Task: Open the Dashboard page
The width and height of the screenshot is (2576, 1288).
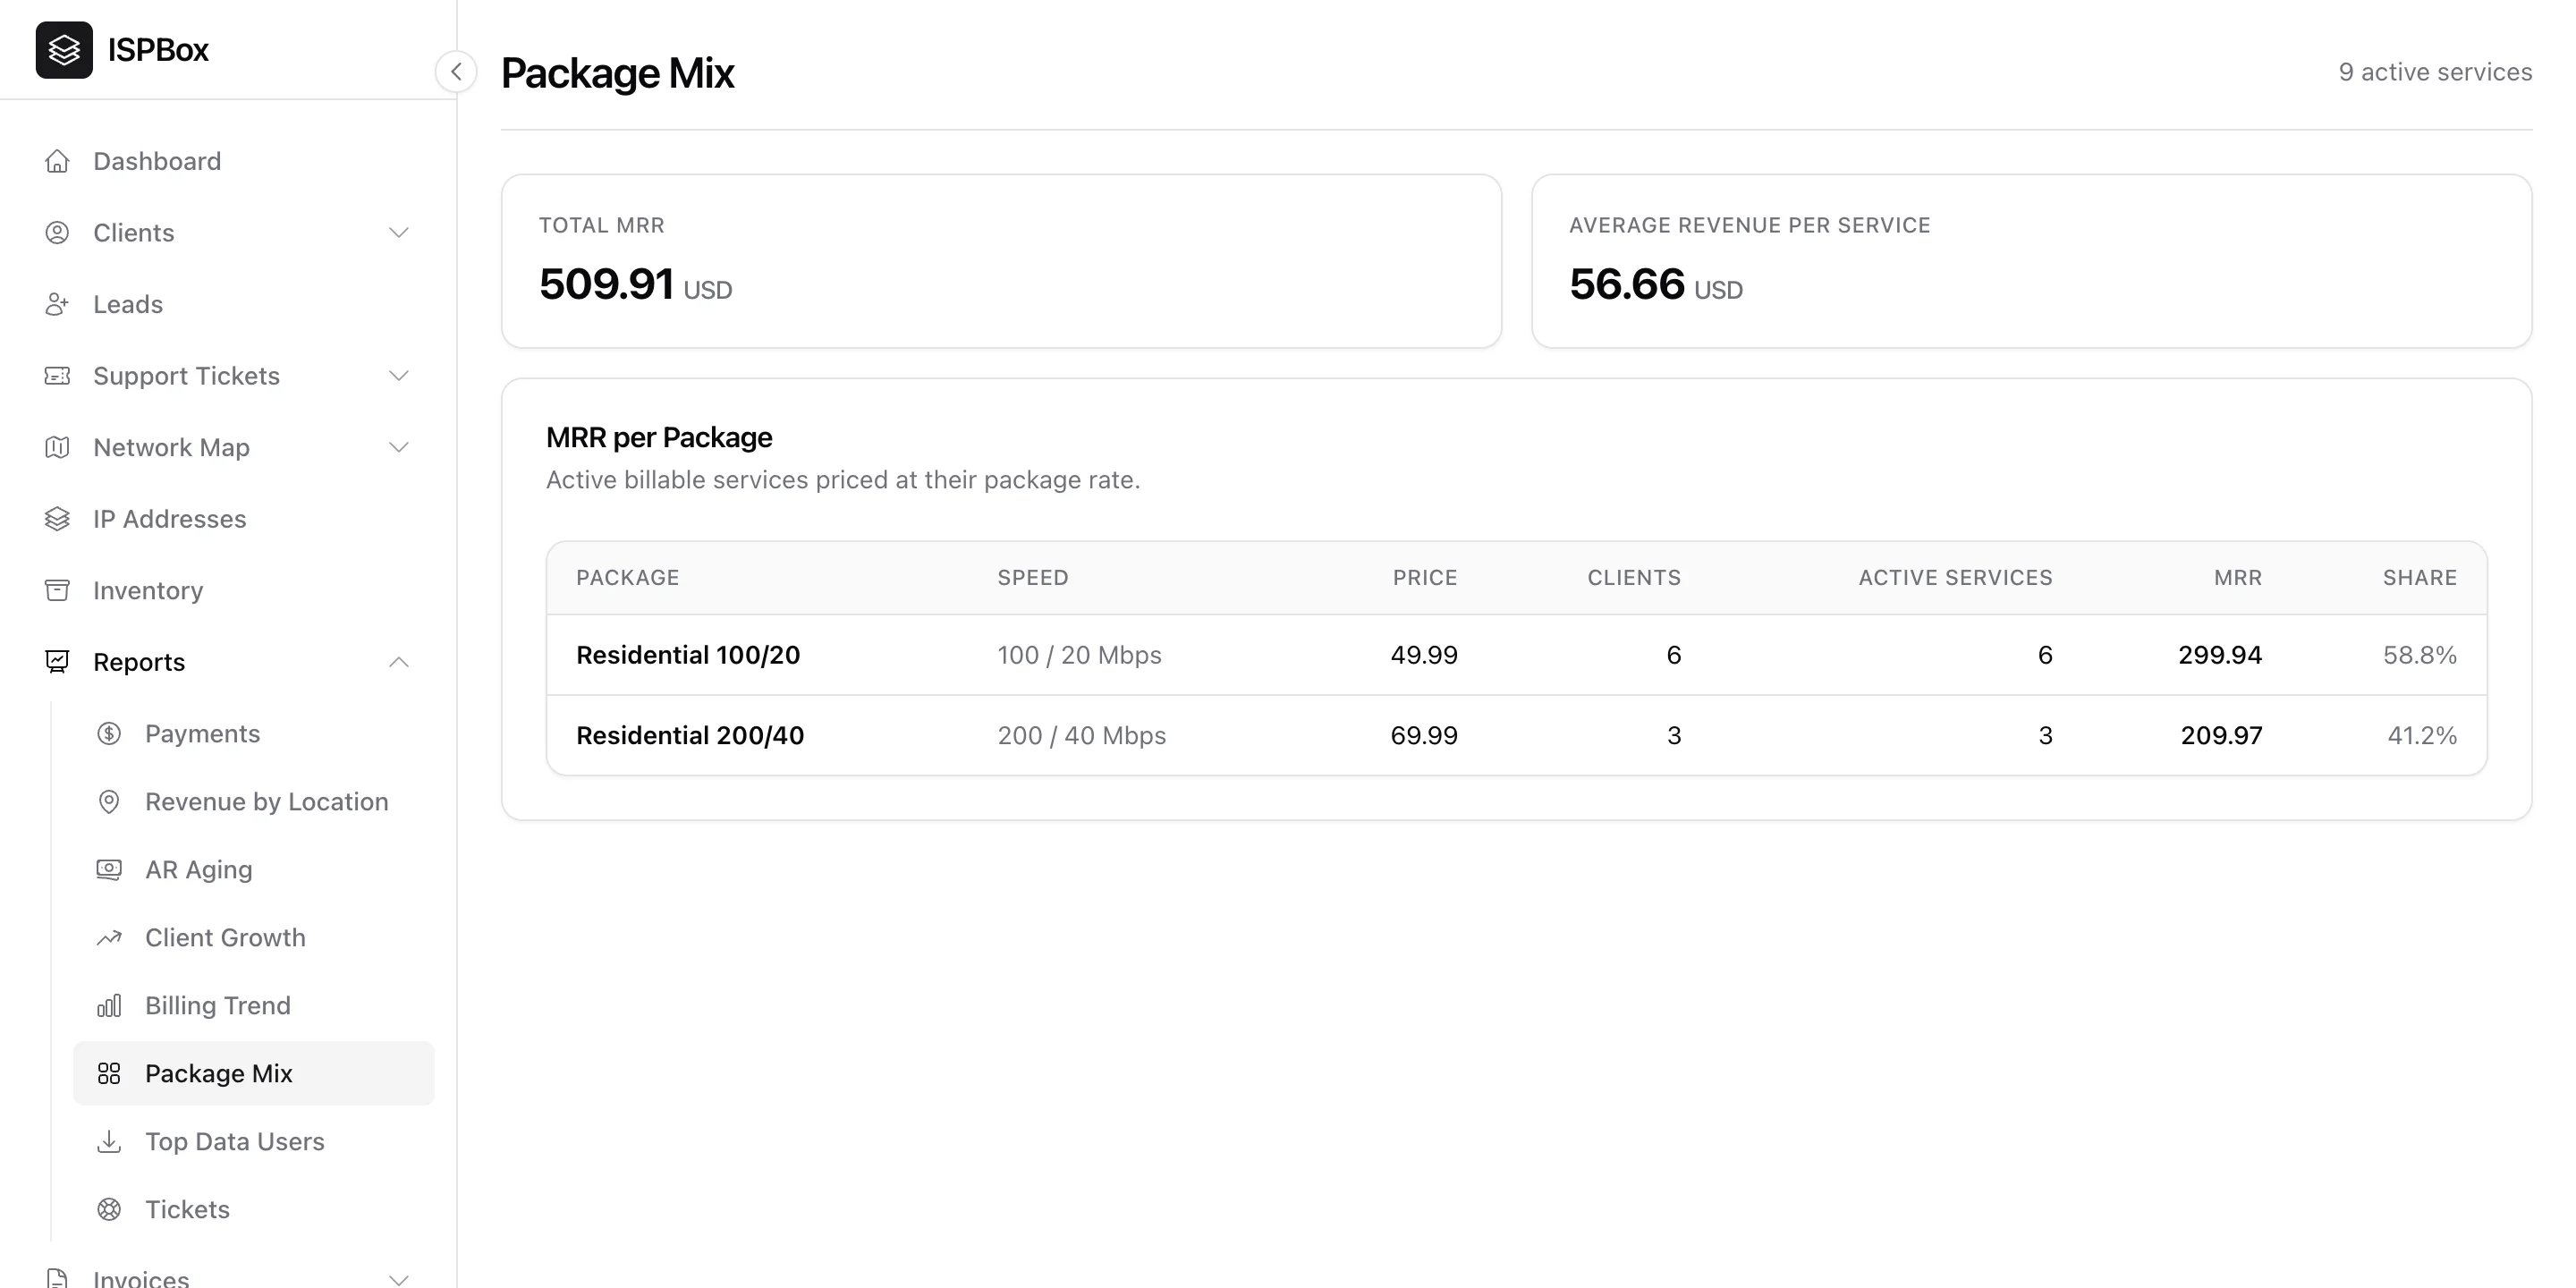Action: pos(228,161)
